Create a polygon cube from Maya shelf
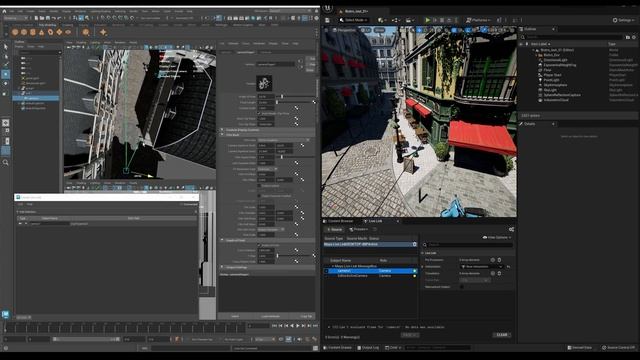 coord(24,32)
